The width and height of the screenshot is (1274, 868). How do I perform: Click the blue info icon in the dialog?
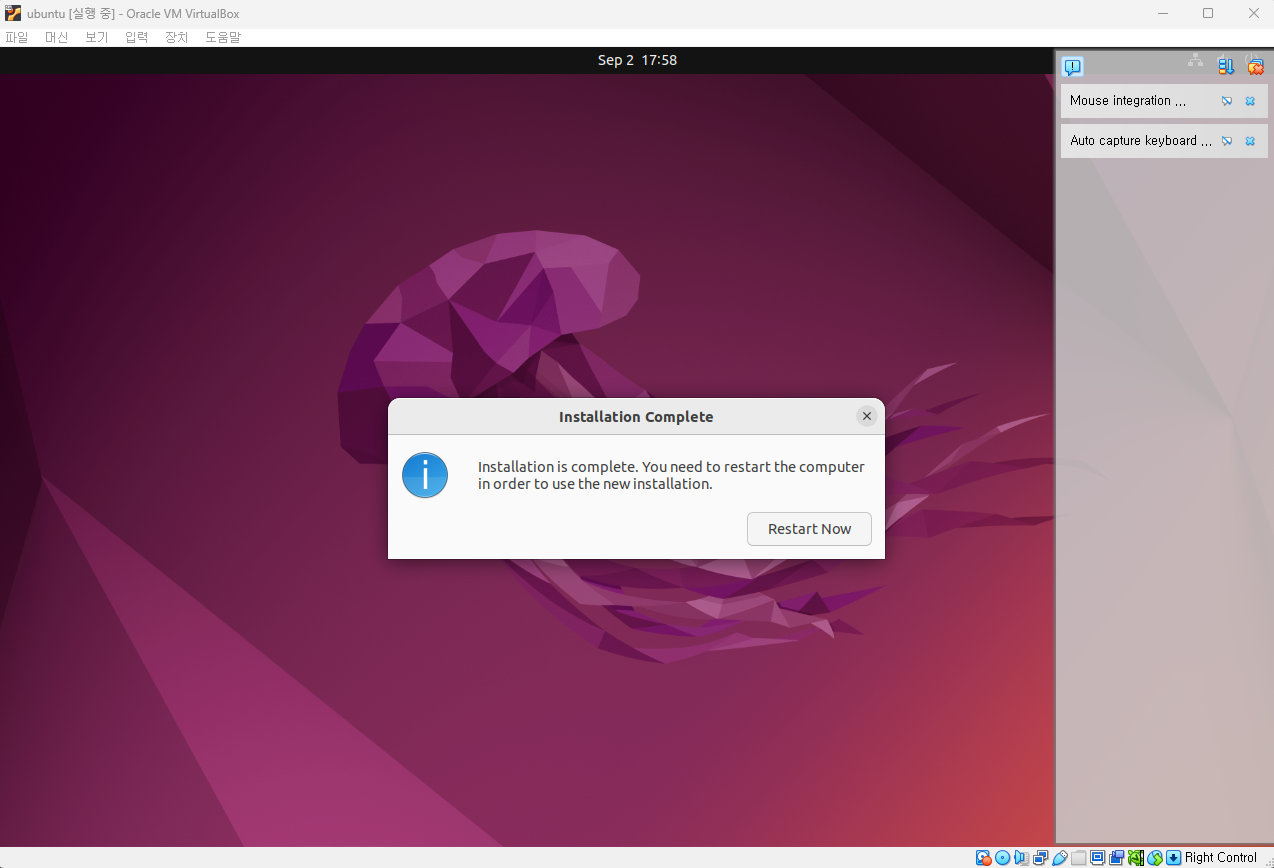tap(425, 475)
